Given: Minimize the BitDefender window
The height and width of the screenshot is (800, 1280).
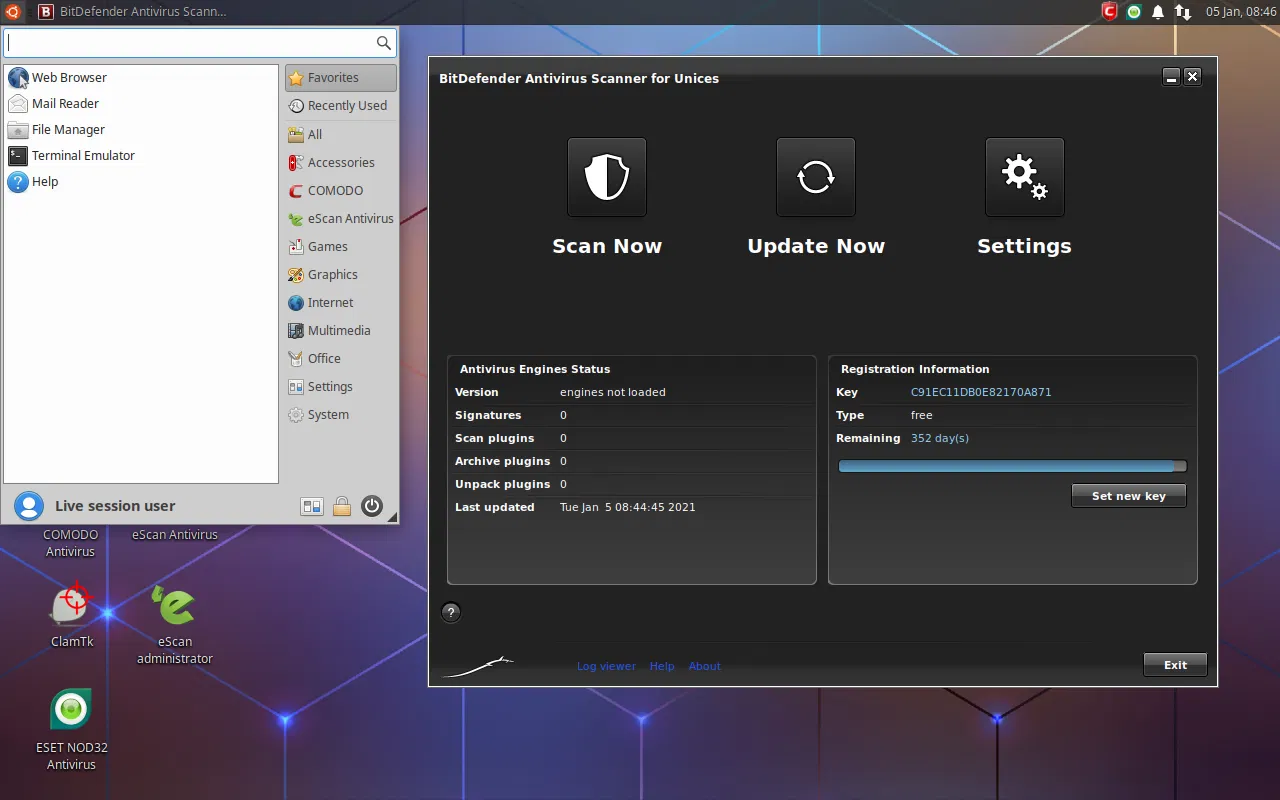Looking at the screenshot, I should pyautogui.click(x=1171, y=77).
